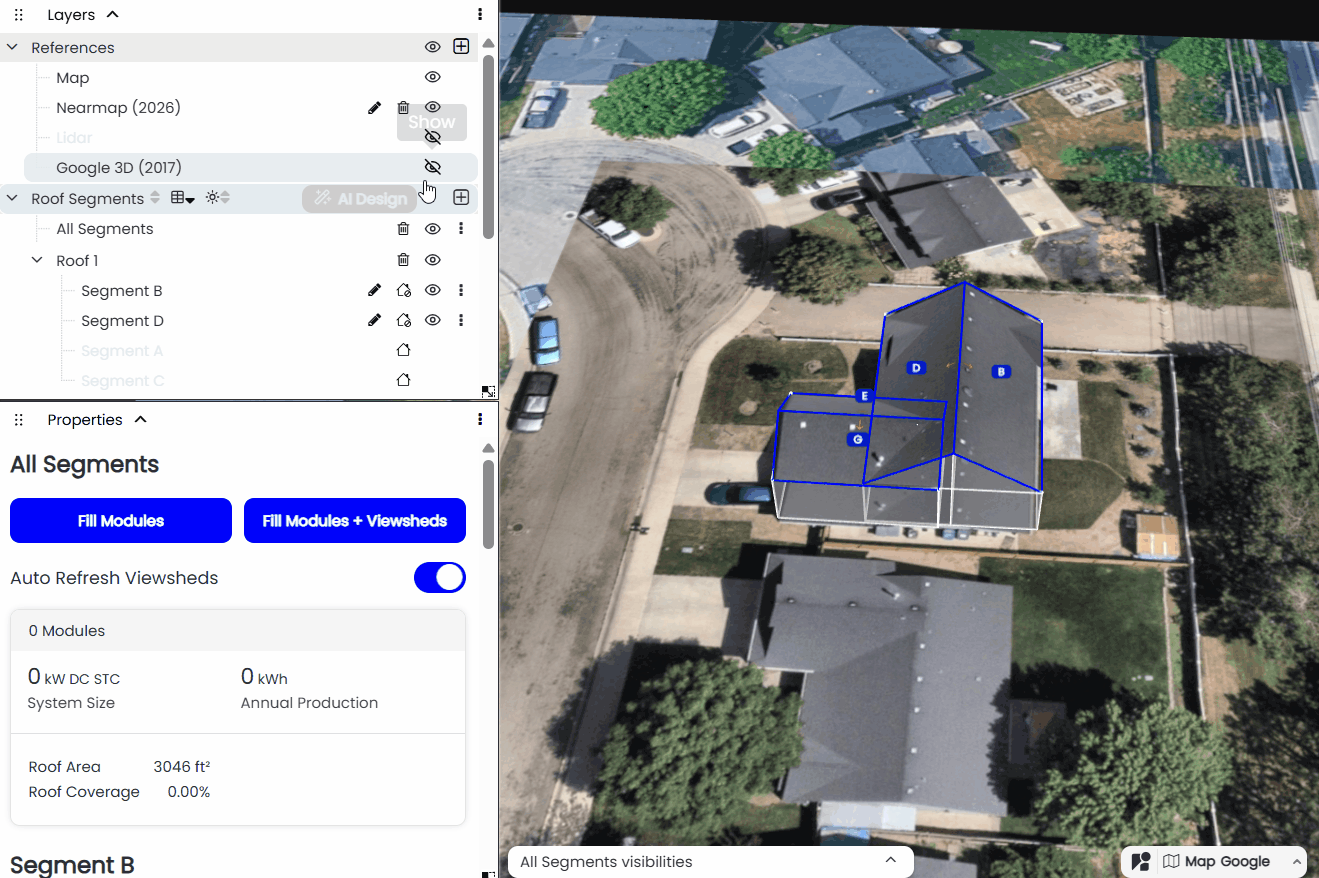Add a new roof segment with plus icon
Screen dimensions: 1319x878
[461, 198]
